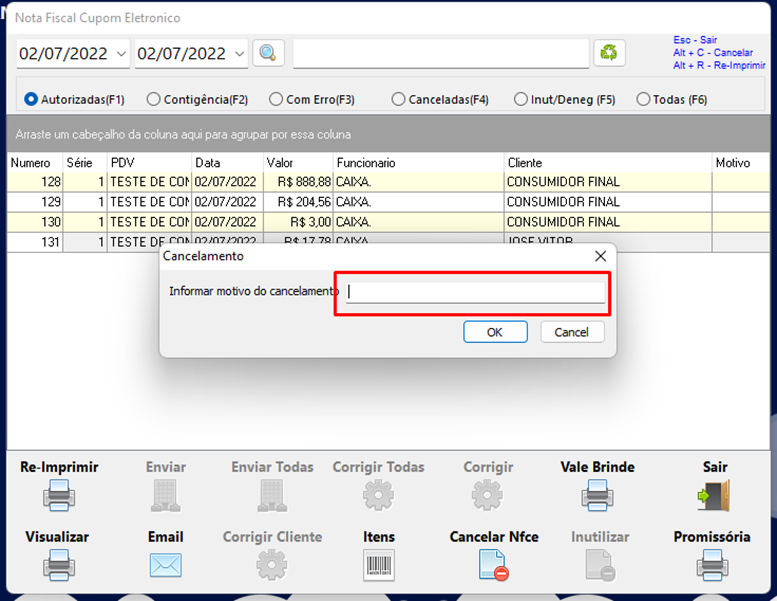
Task: Select the Canceladas(F4) radio button
Action: (x=398, y=100)
